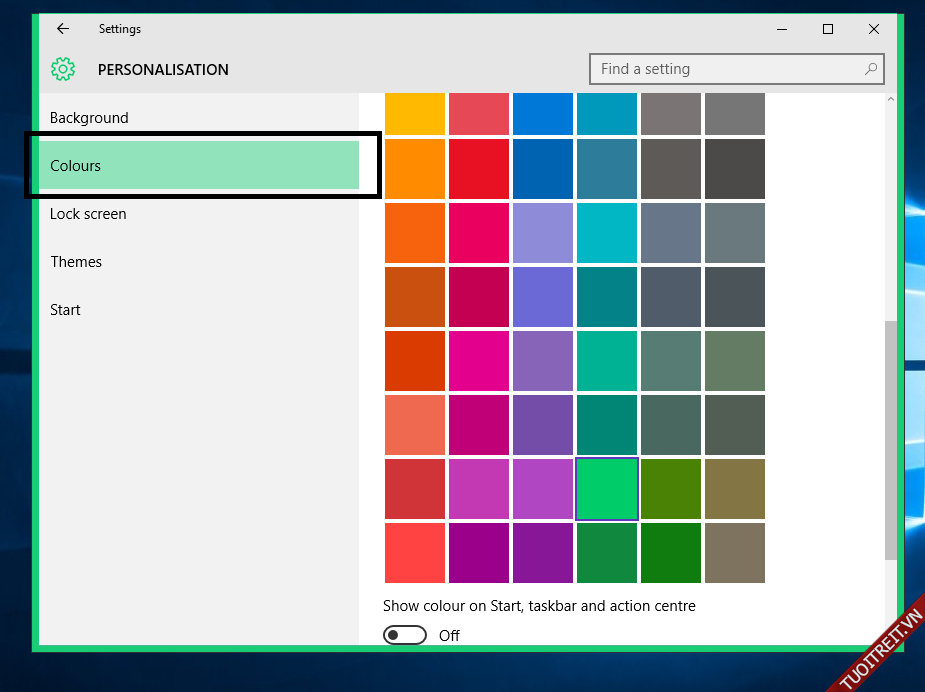Select the pale lavender colour swatch

click(543, 233)
